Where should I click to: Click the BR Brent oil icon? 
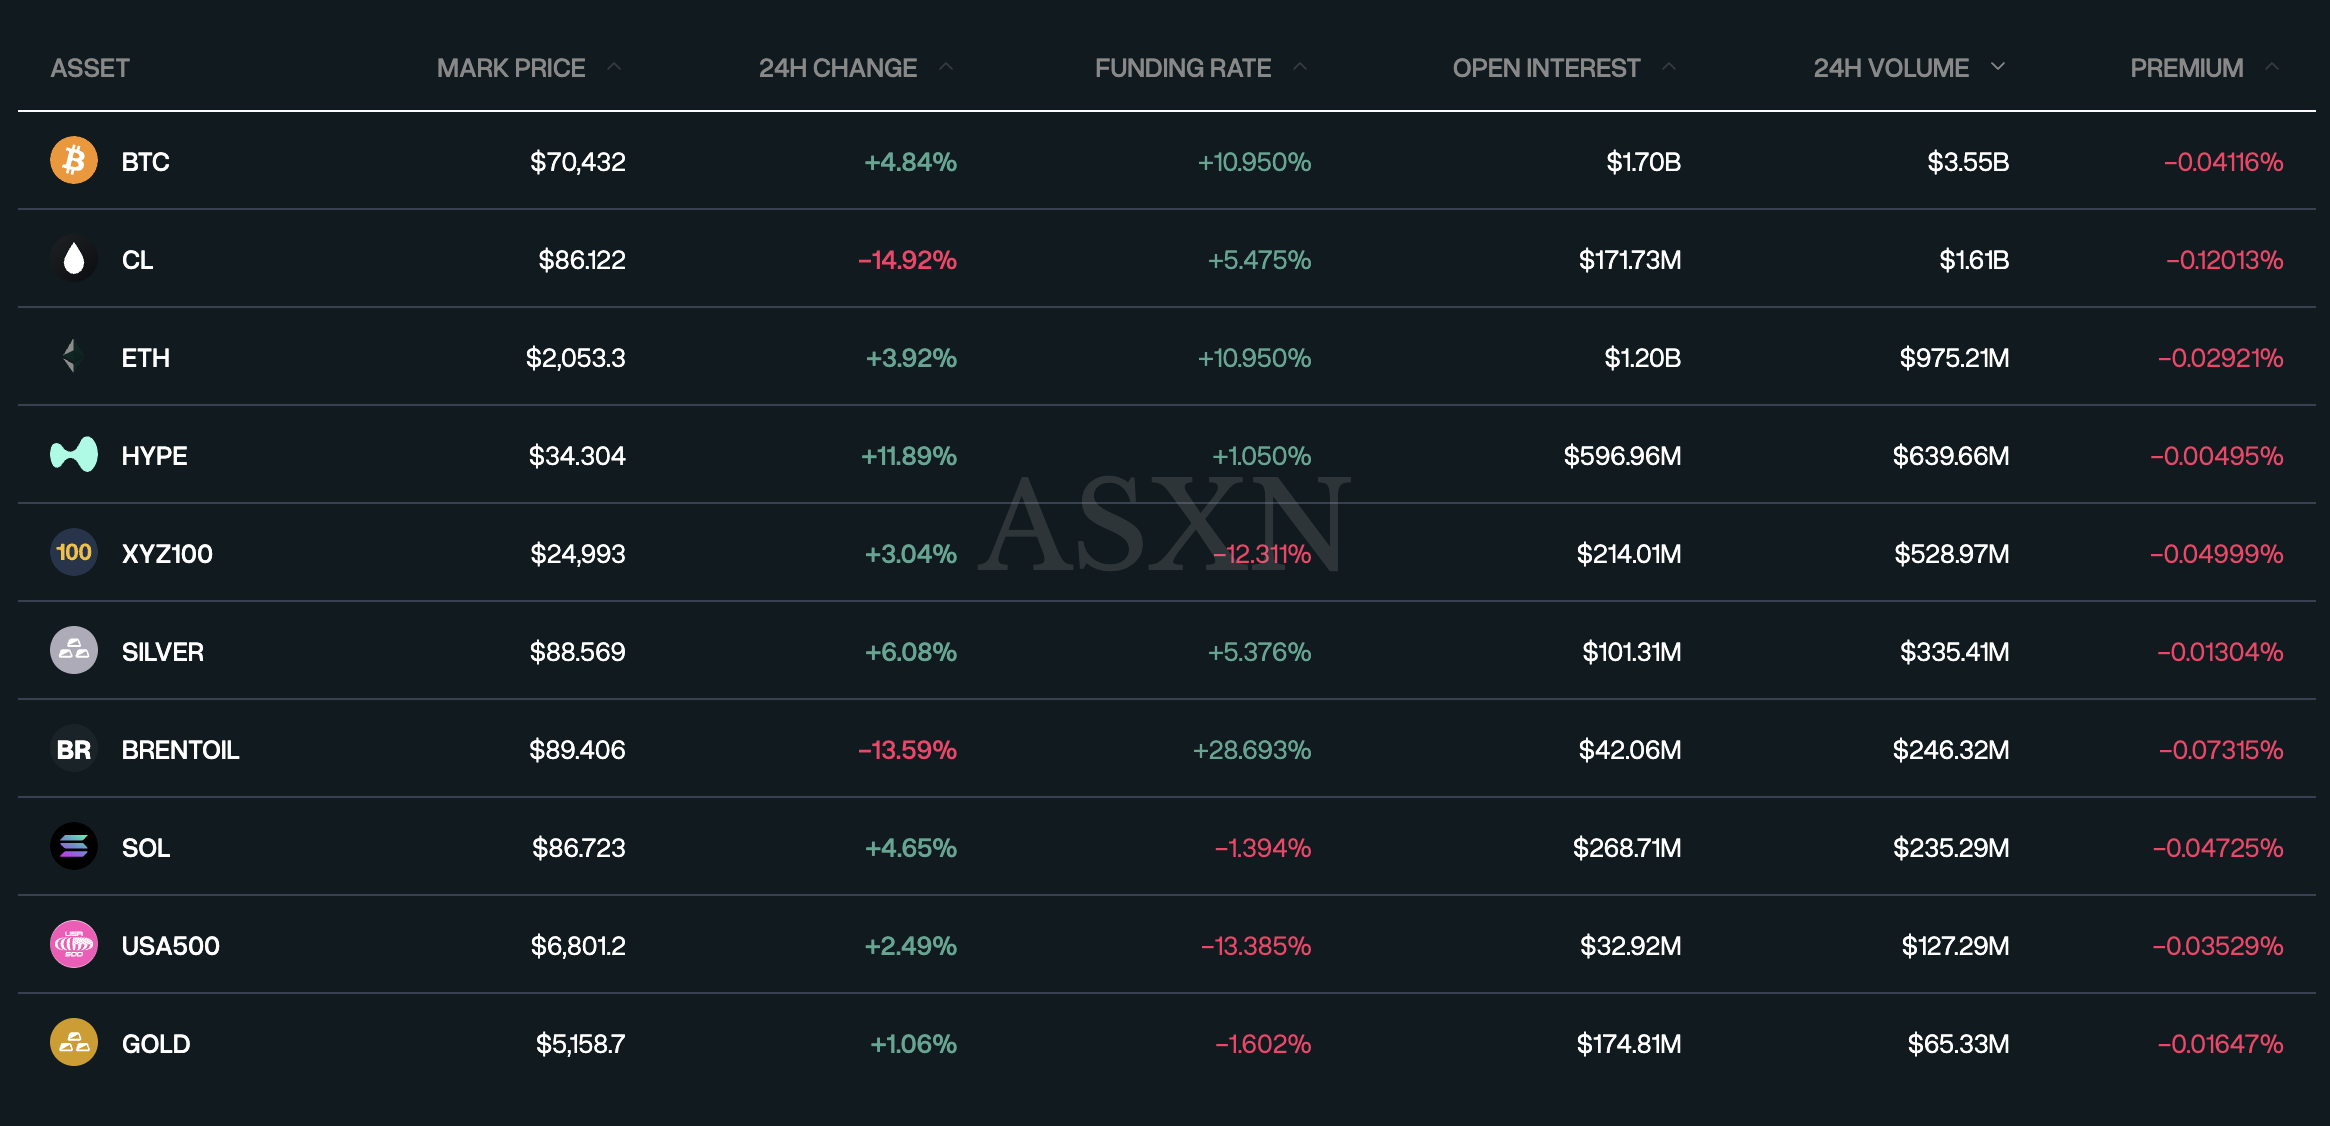[74, 749]
